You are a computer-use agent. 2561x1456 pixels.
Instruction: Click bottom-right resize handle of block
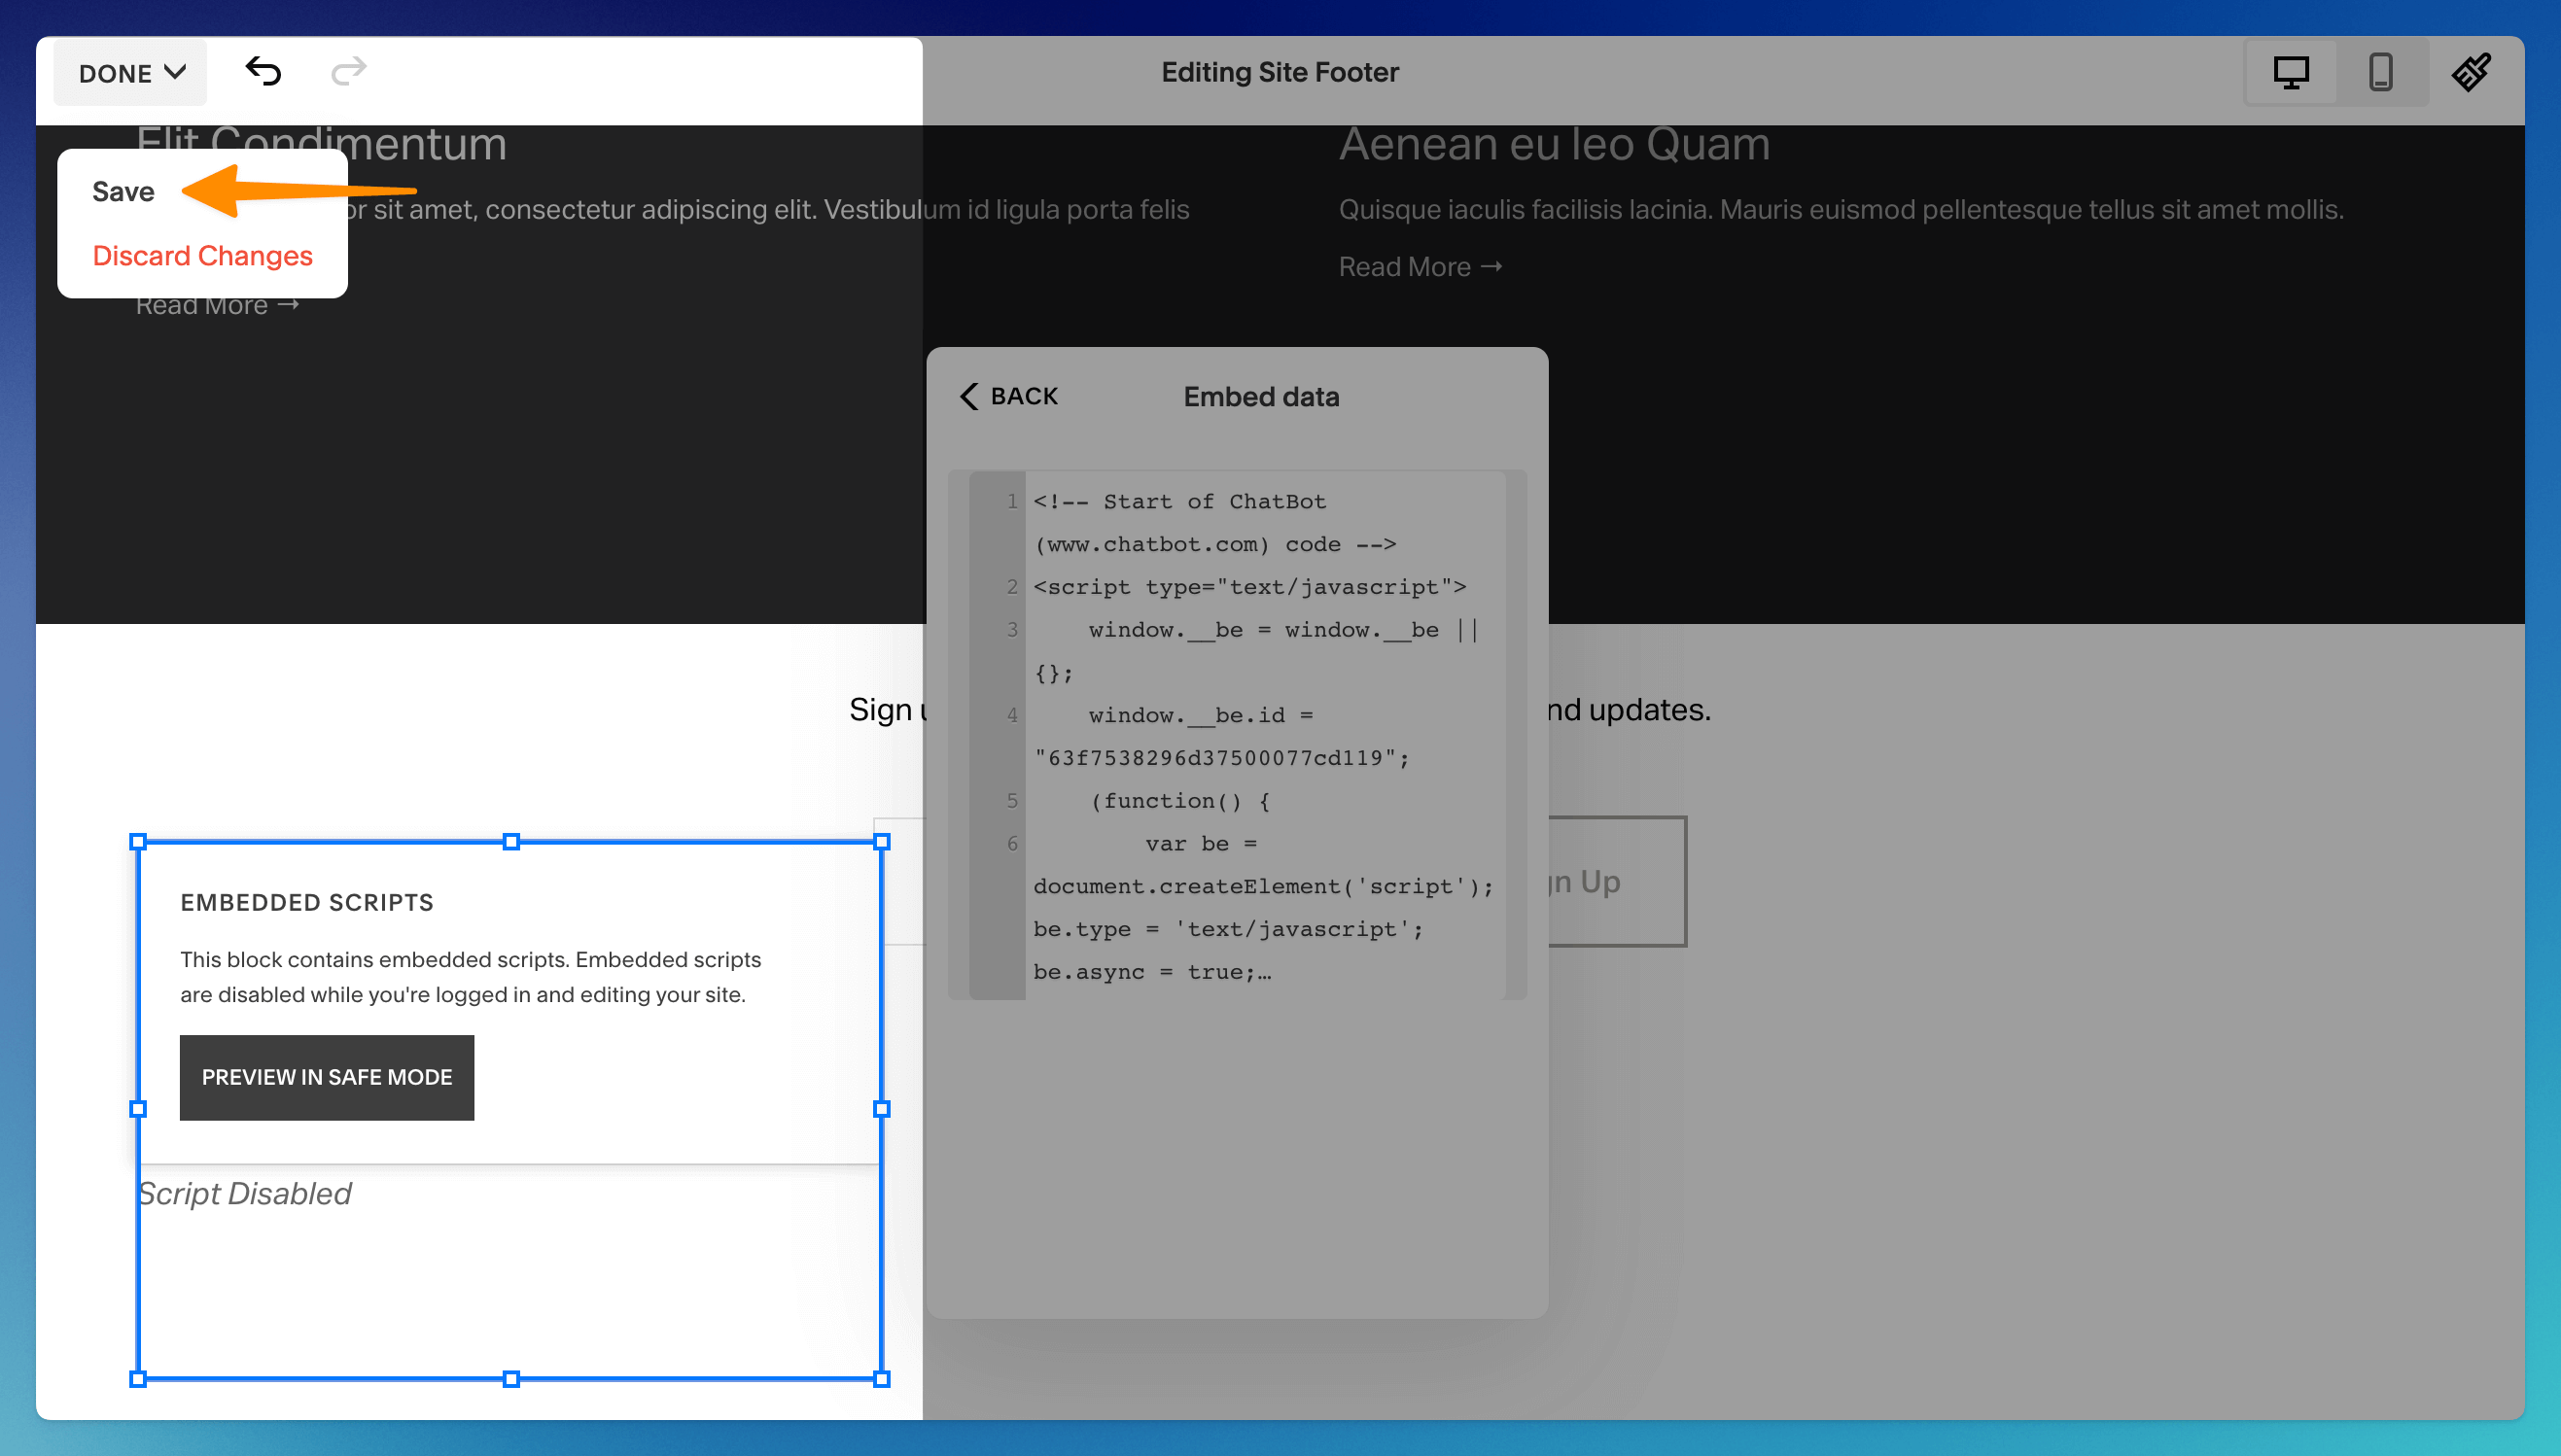881,1379
